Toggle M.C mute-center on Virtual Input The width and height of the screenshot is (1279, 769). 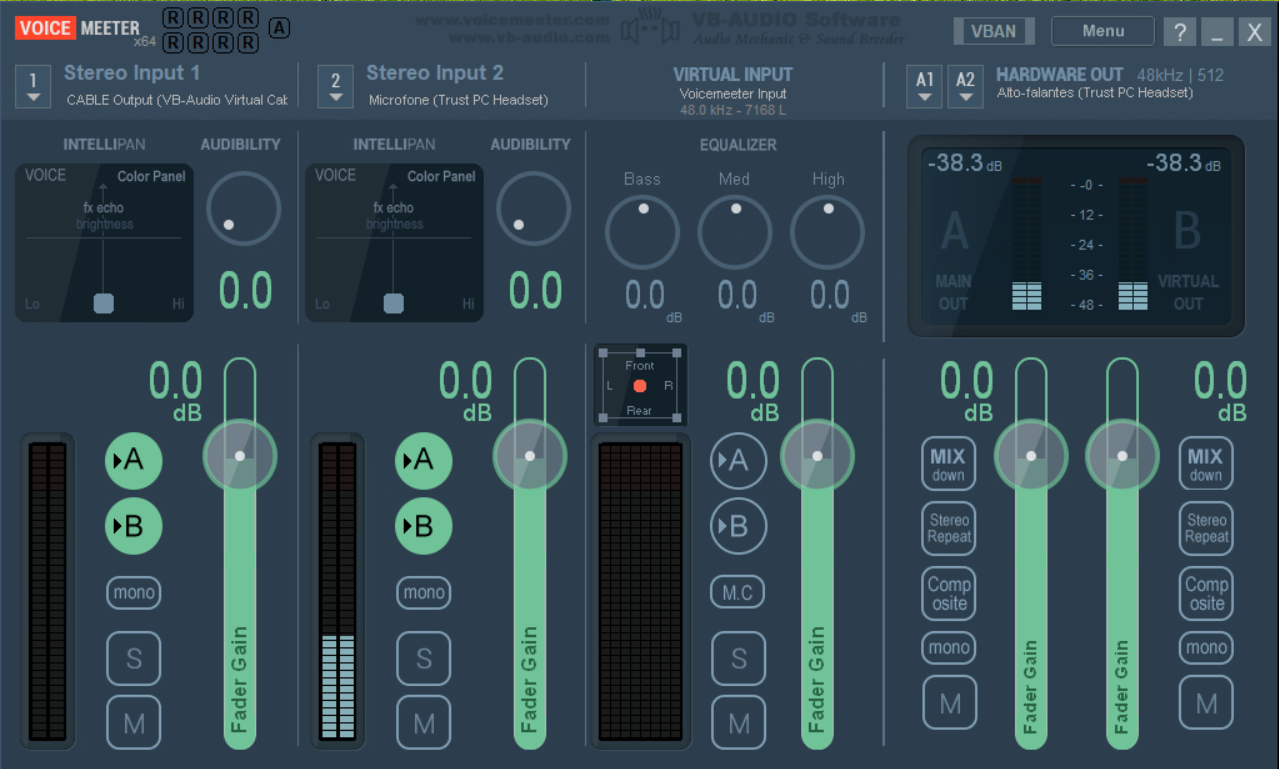pos(738,593)
